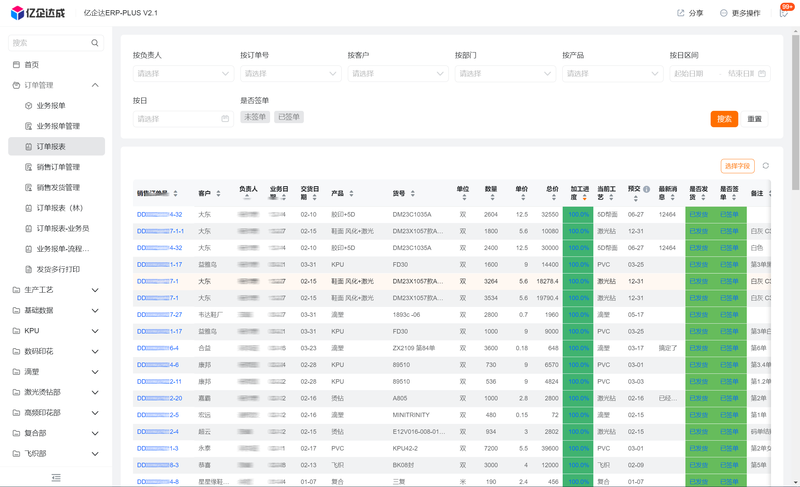Screen dimensions: 800x487
Task: Select the 未签单 filter tag
Action: 255,117
